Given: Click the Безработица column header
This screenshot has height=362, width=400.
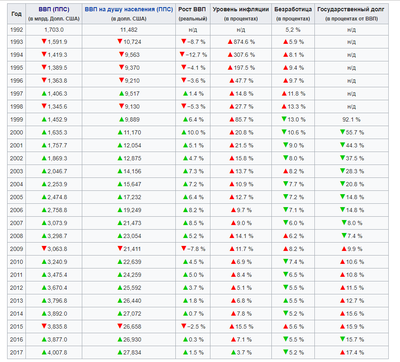Looking at the screenshot, I should pos(293,14).
